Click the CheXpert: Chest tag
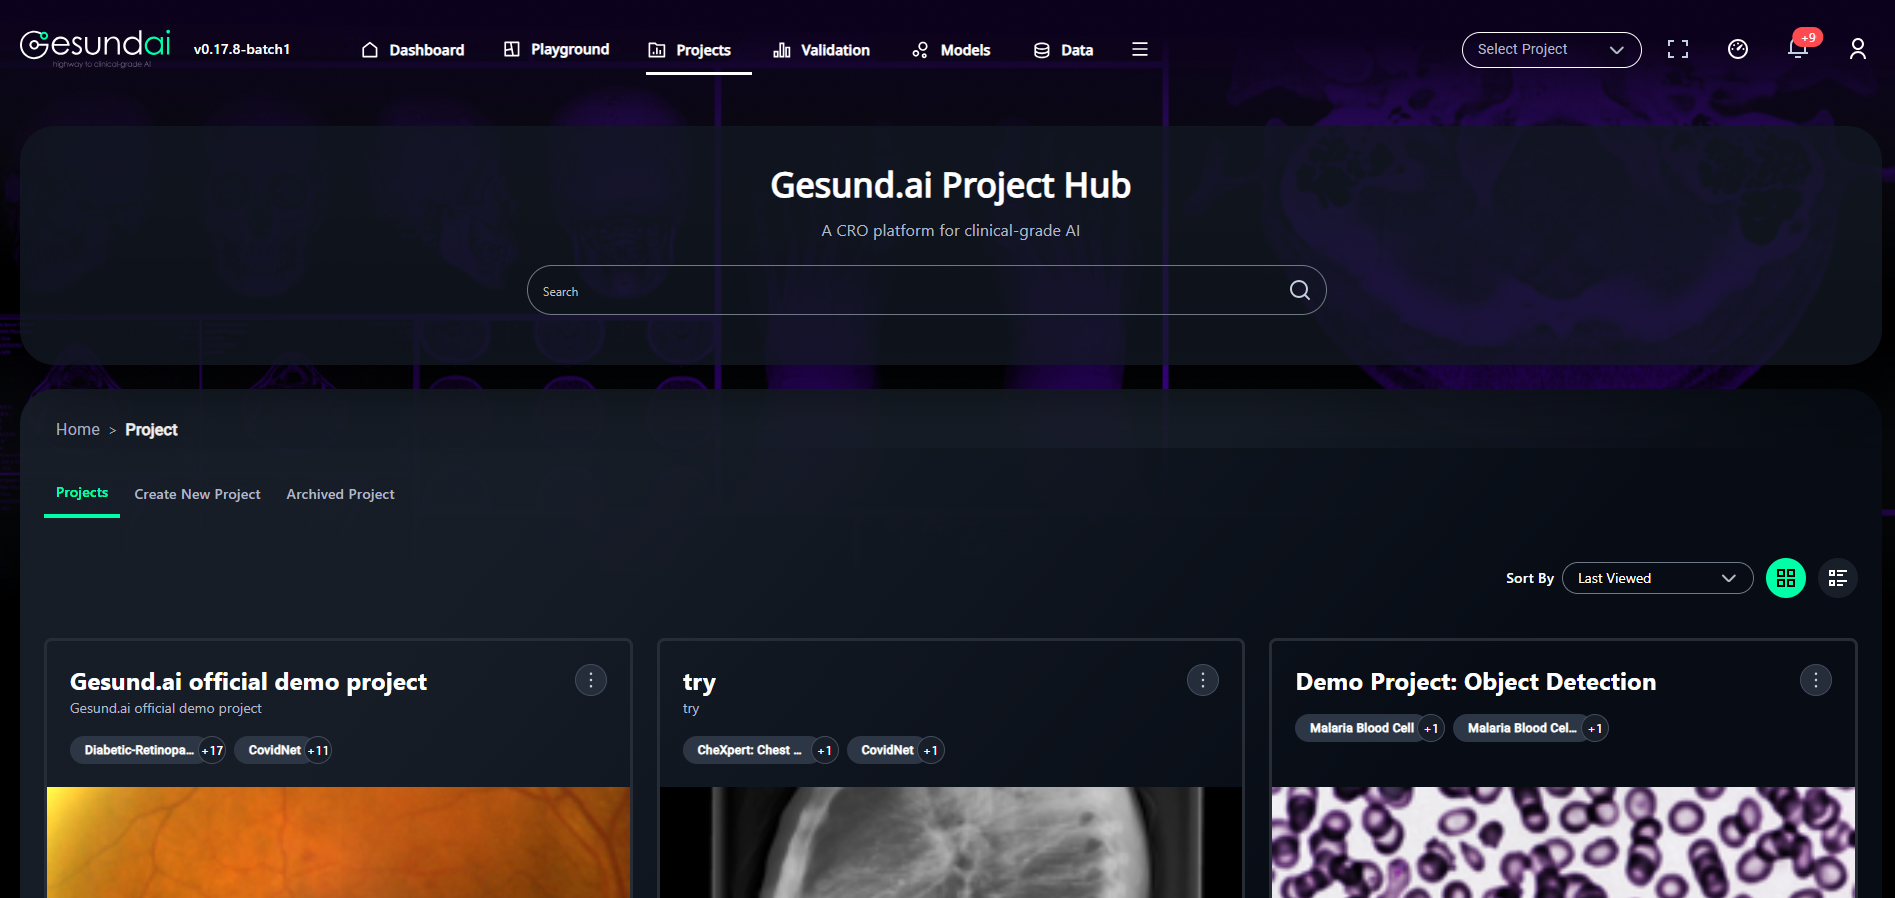This screenshot has height=898, width=1895. 749,750
